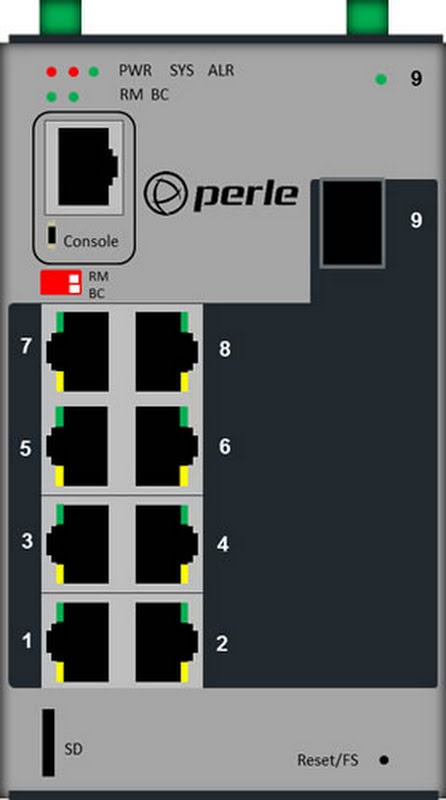The width and height of the screenshot is (446, 800).
Task: Select Ethernet port 7
Action: [x=78, y=352]
